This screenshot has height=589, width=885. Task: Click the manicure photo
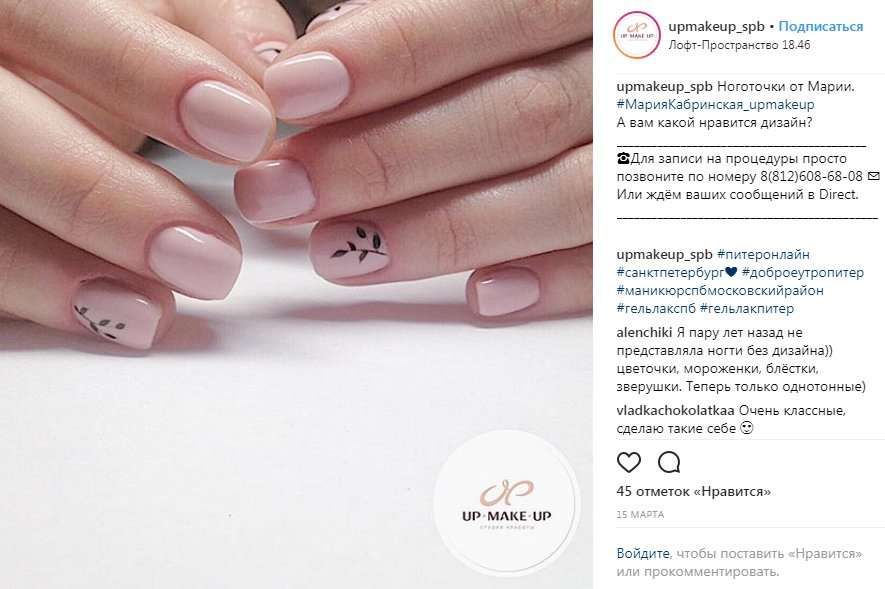(296, 294)
